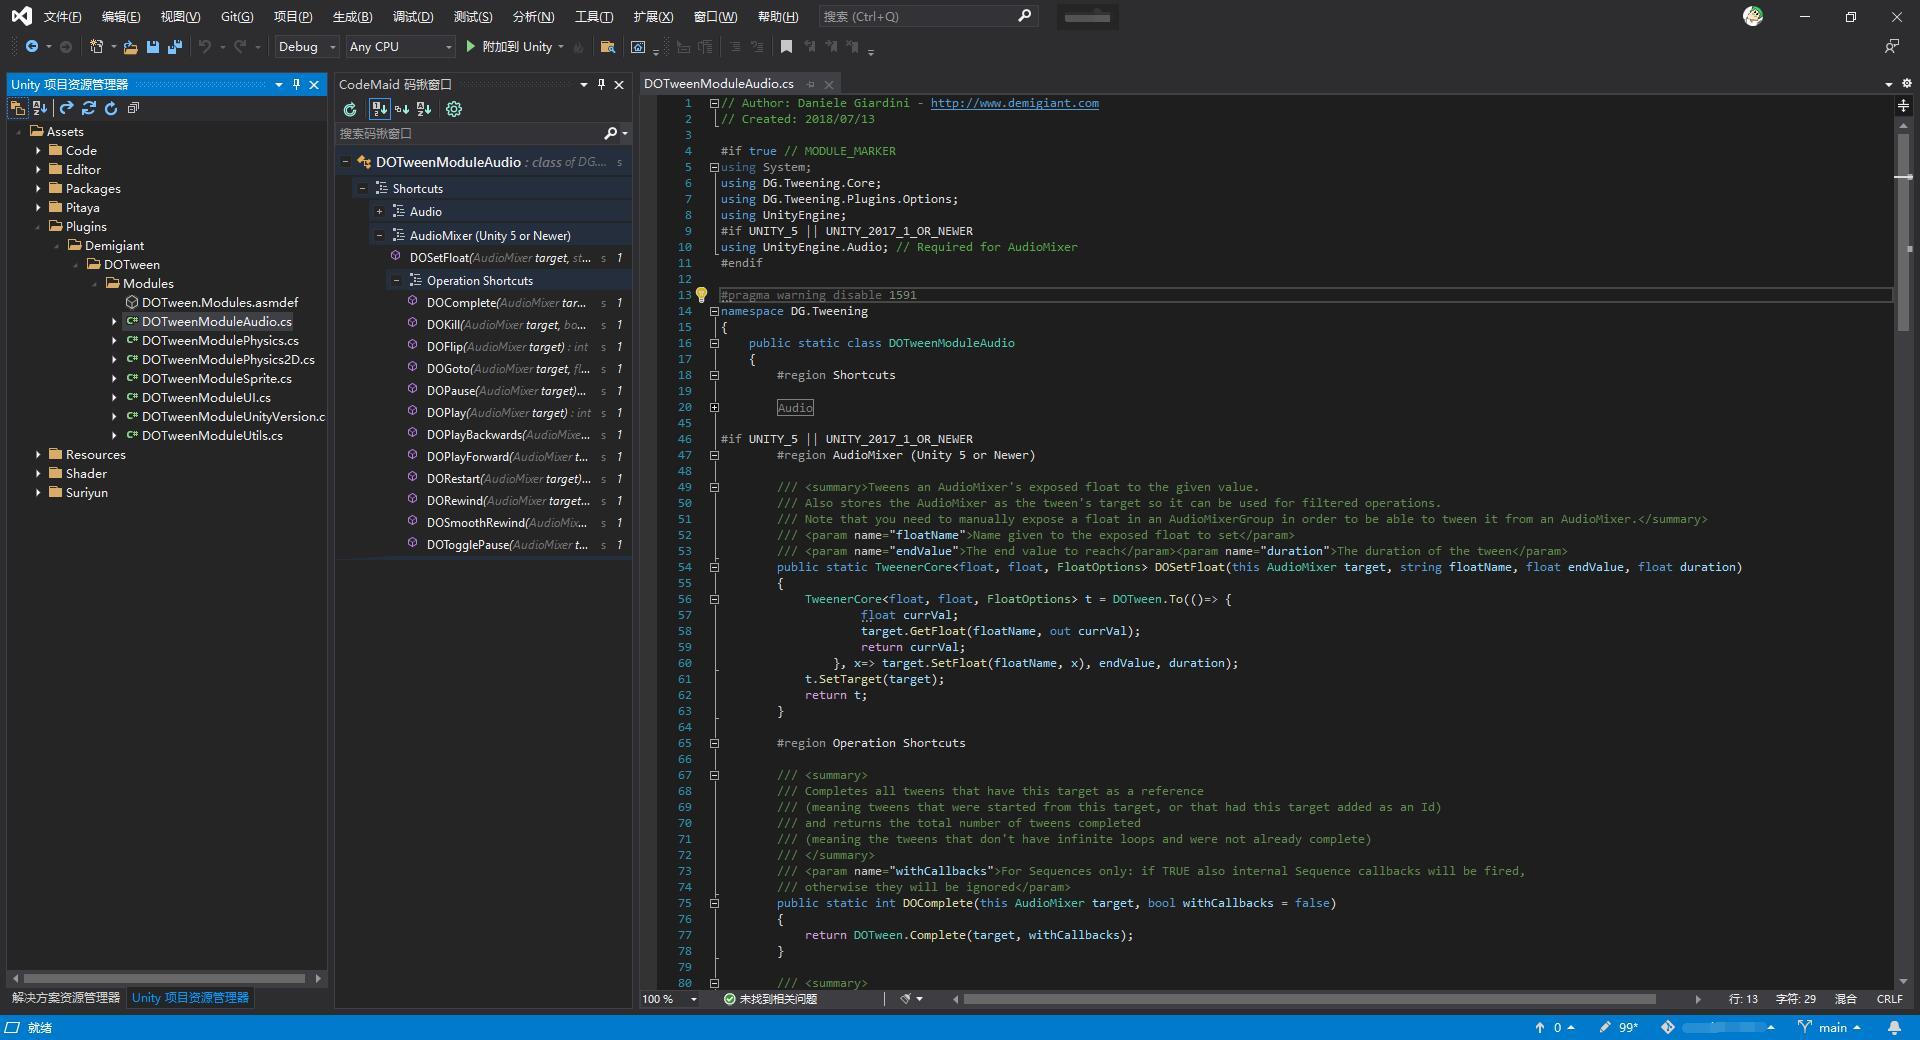The width and height of the screenshot is (1920, 1040).
Task: Open the http://www.demigiant.com link in code
Action: (1014, 103)
